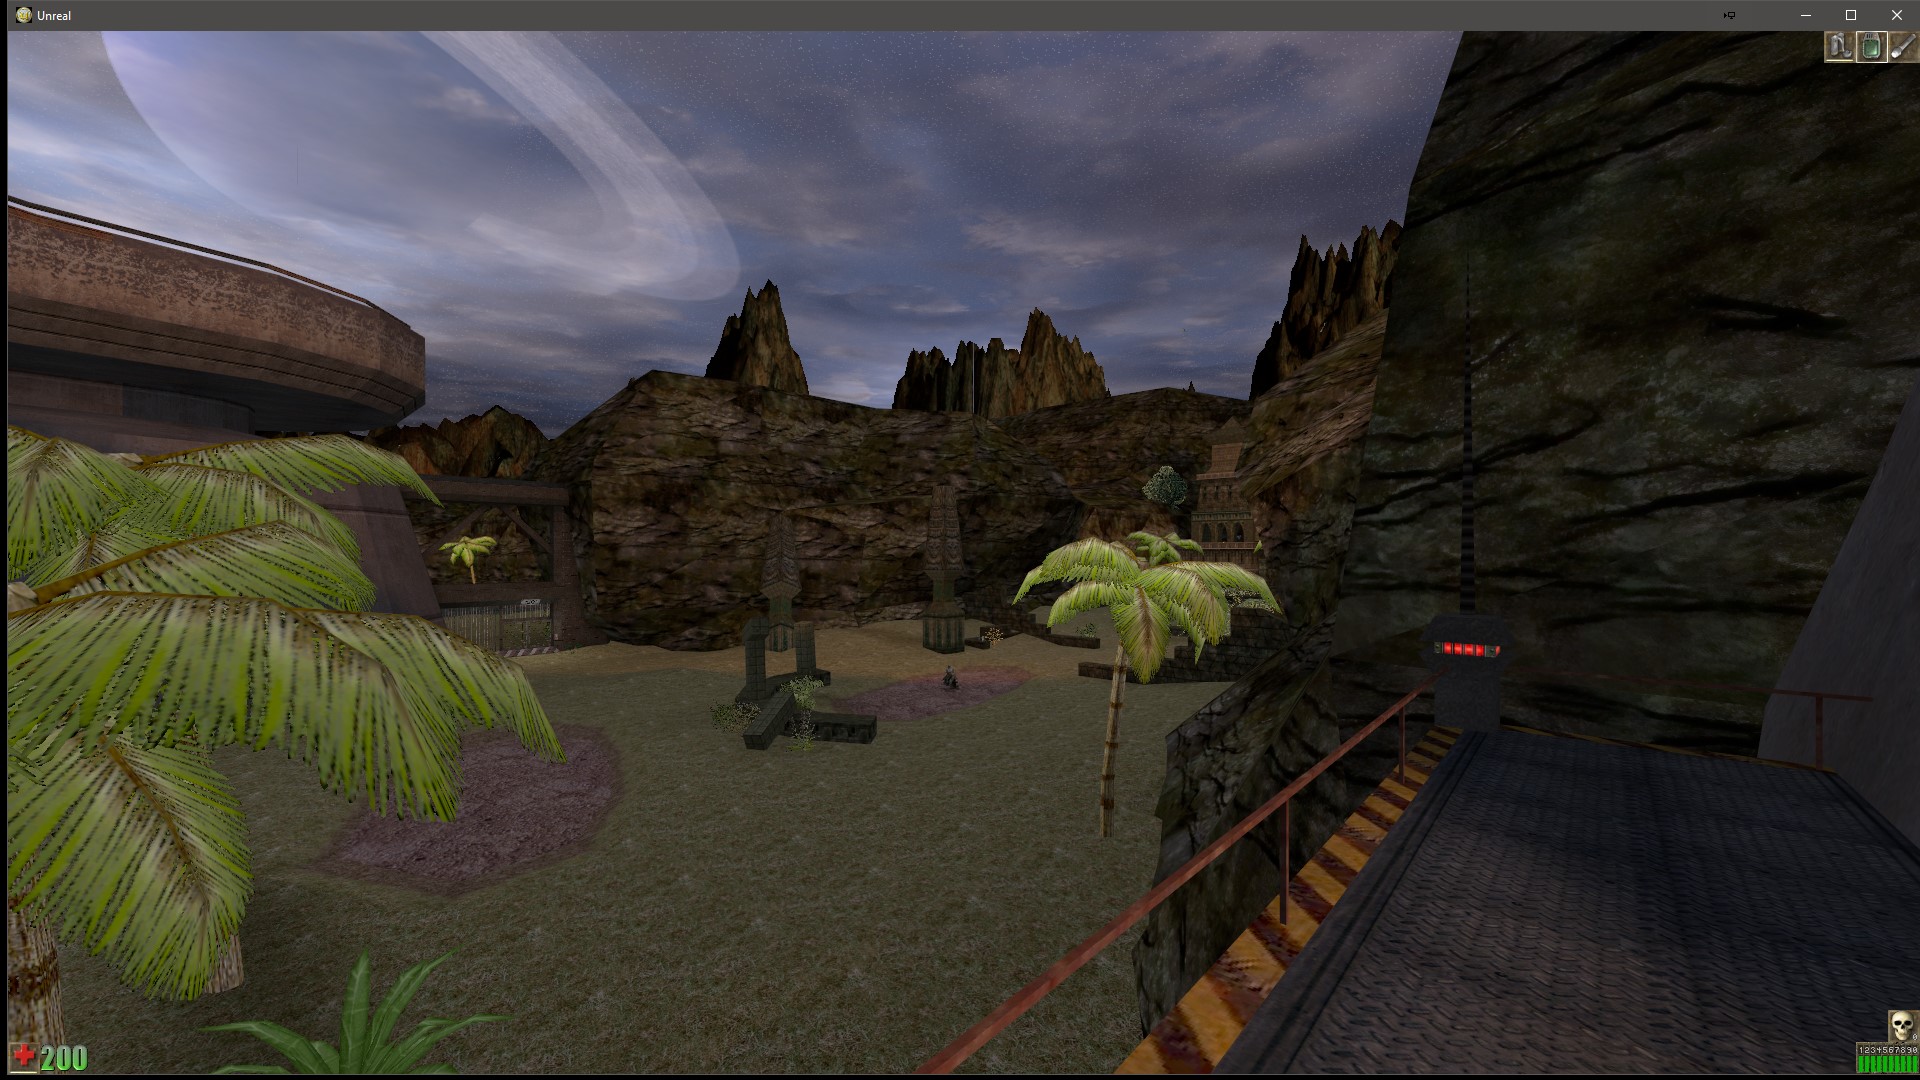
Task: Select the jump boots inventory item
Action: [1840, 46]
